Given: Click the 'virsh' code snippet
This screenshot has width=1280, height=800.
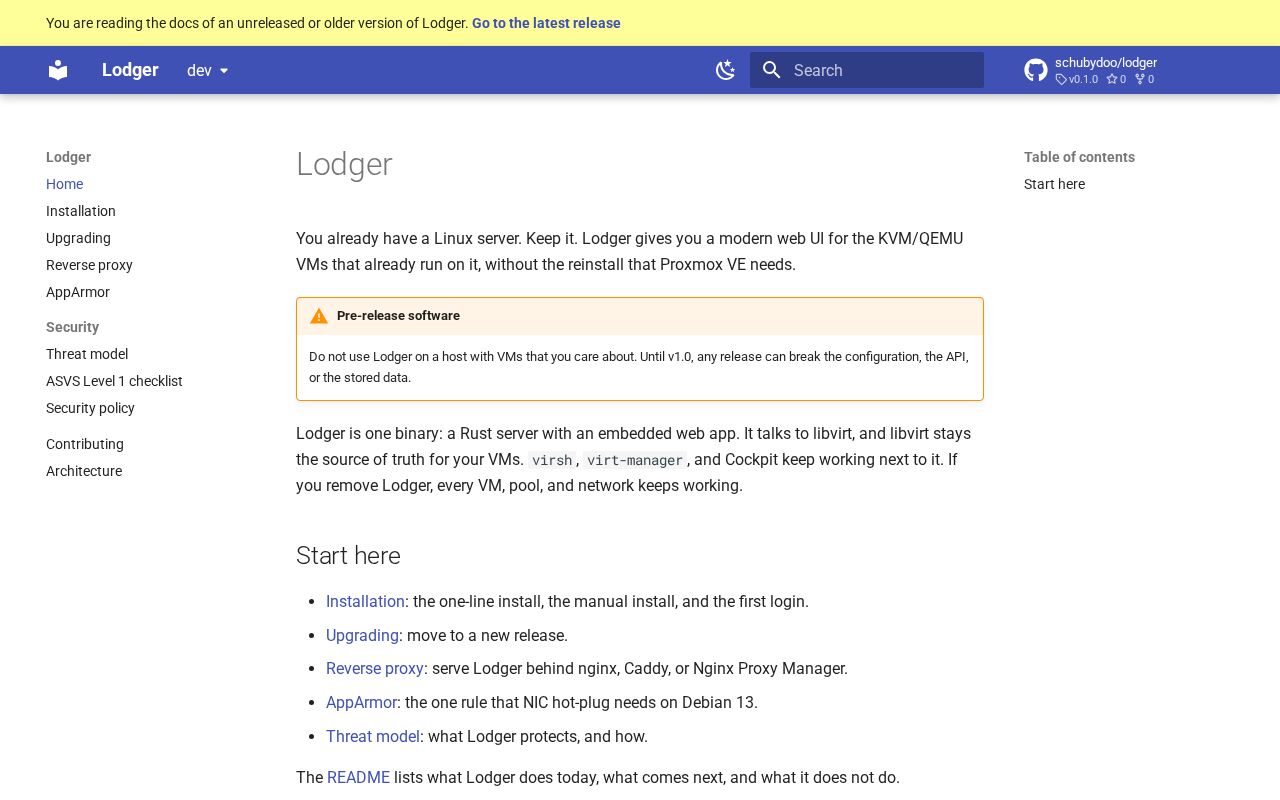Looking at the screenshot, I should coord(552,460).
